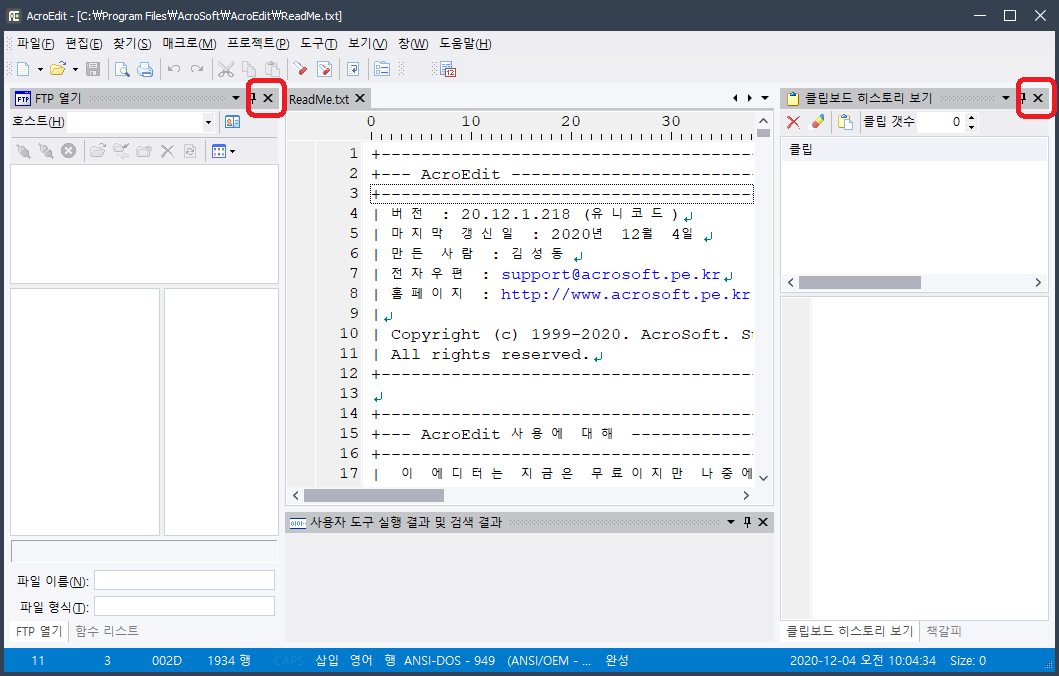
Task: Click the 클립 column header
Action: coord(914,149)
